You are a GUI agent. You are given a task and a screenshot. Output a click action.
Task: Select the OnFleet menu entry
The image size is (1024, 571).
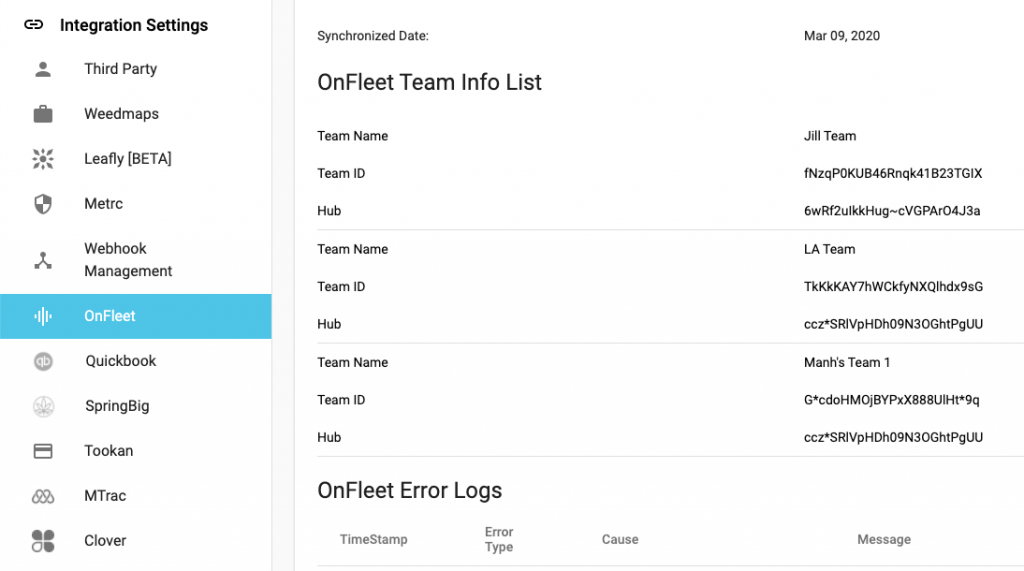[136, 316]
